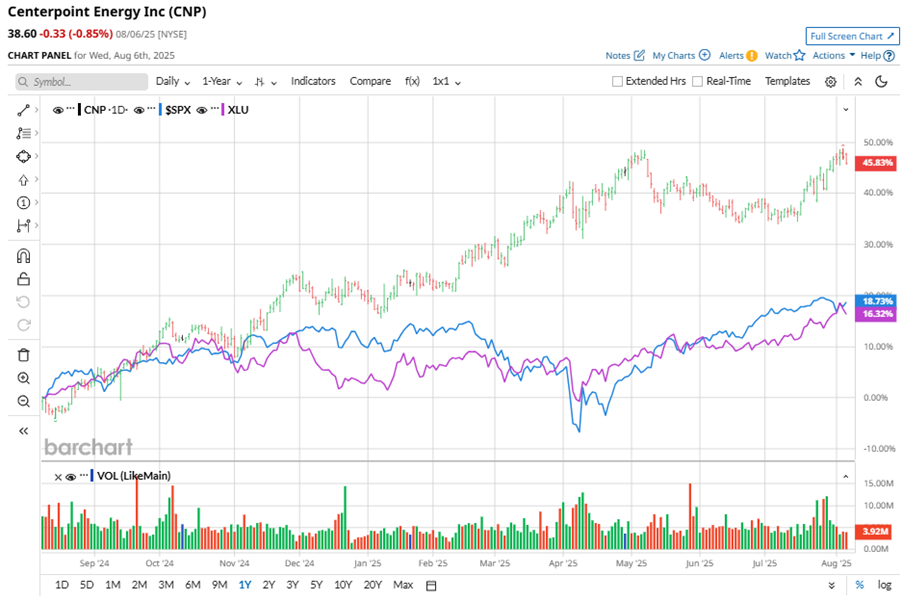The image size is (902, 601).
Task: Toggle visibility of the XLU series
Action: pyautogui.click(x=201, y=110)
